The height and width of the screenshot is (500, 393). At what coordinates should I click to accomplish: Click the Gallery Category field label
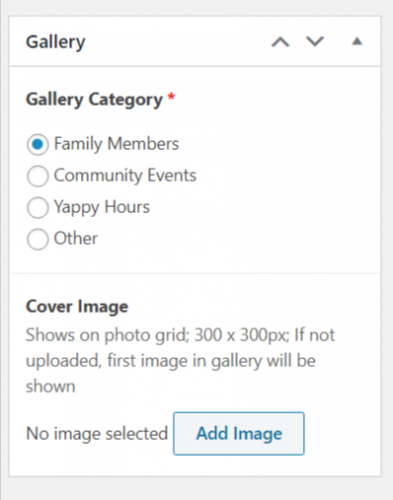point(94,100)
